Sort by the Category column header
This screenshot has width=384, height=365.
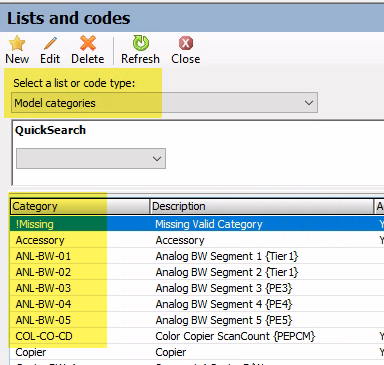point(80,206)
